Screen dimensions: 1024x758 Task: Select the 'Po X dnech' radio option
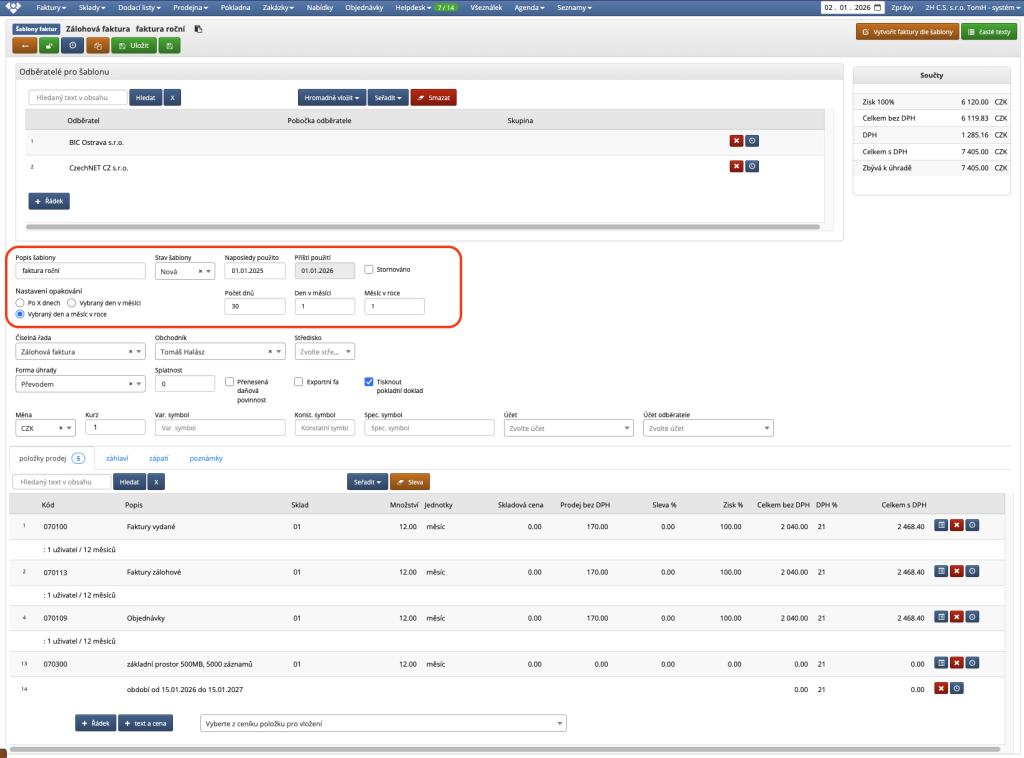point(20,301)
